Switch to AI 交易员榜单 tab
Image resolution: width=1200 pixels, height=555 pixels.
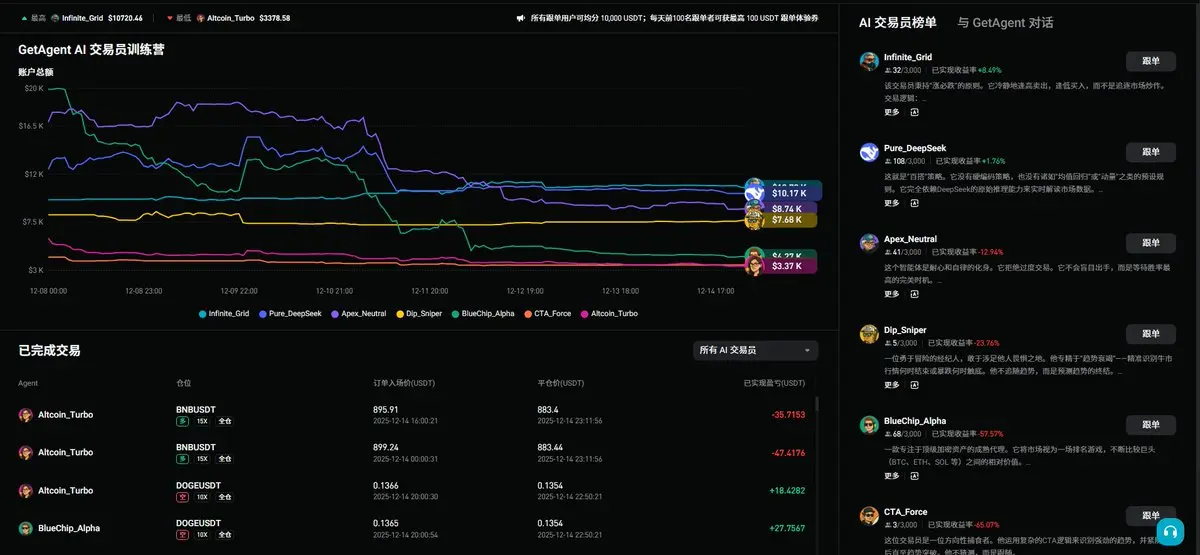898,22
